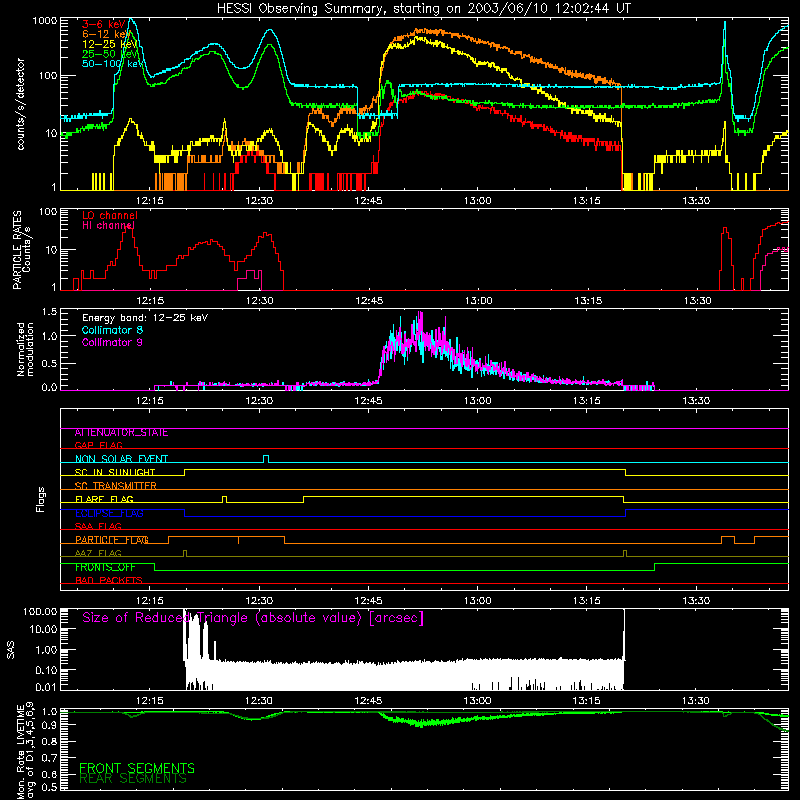Click the 'Size of Reduced Triangle' caption
This screenshot has width=800, height=800.
253,618
